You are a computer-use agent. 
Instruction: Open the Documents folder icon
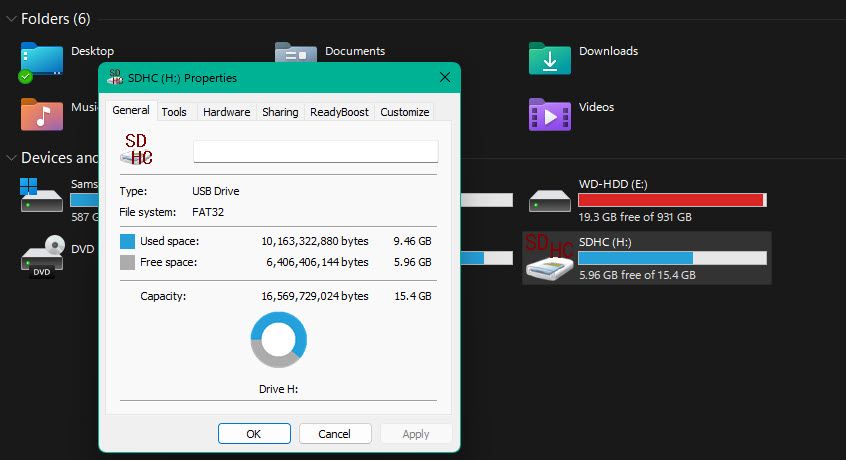pos(296,52)
